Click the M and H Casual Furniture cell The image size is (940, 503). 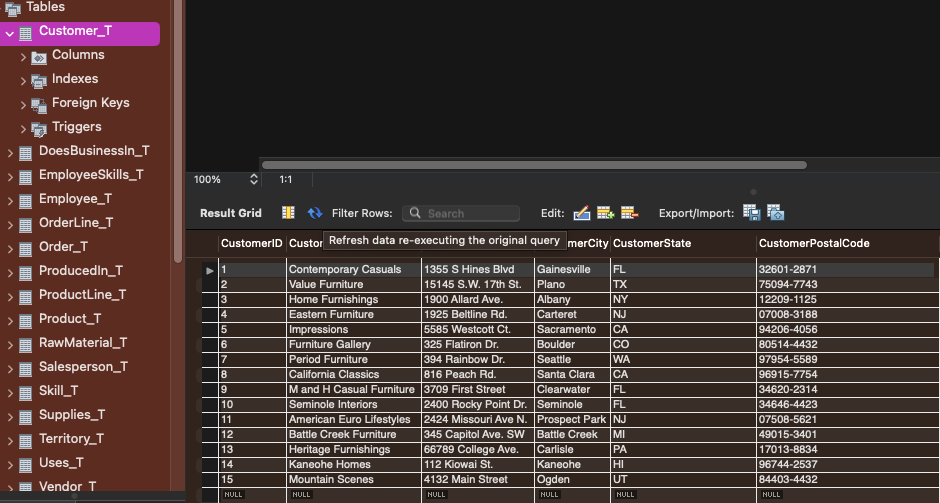pyautogui.click(x=354, y=389)
